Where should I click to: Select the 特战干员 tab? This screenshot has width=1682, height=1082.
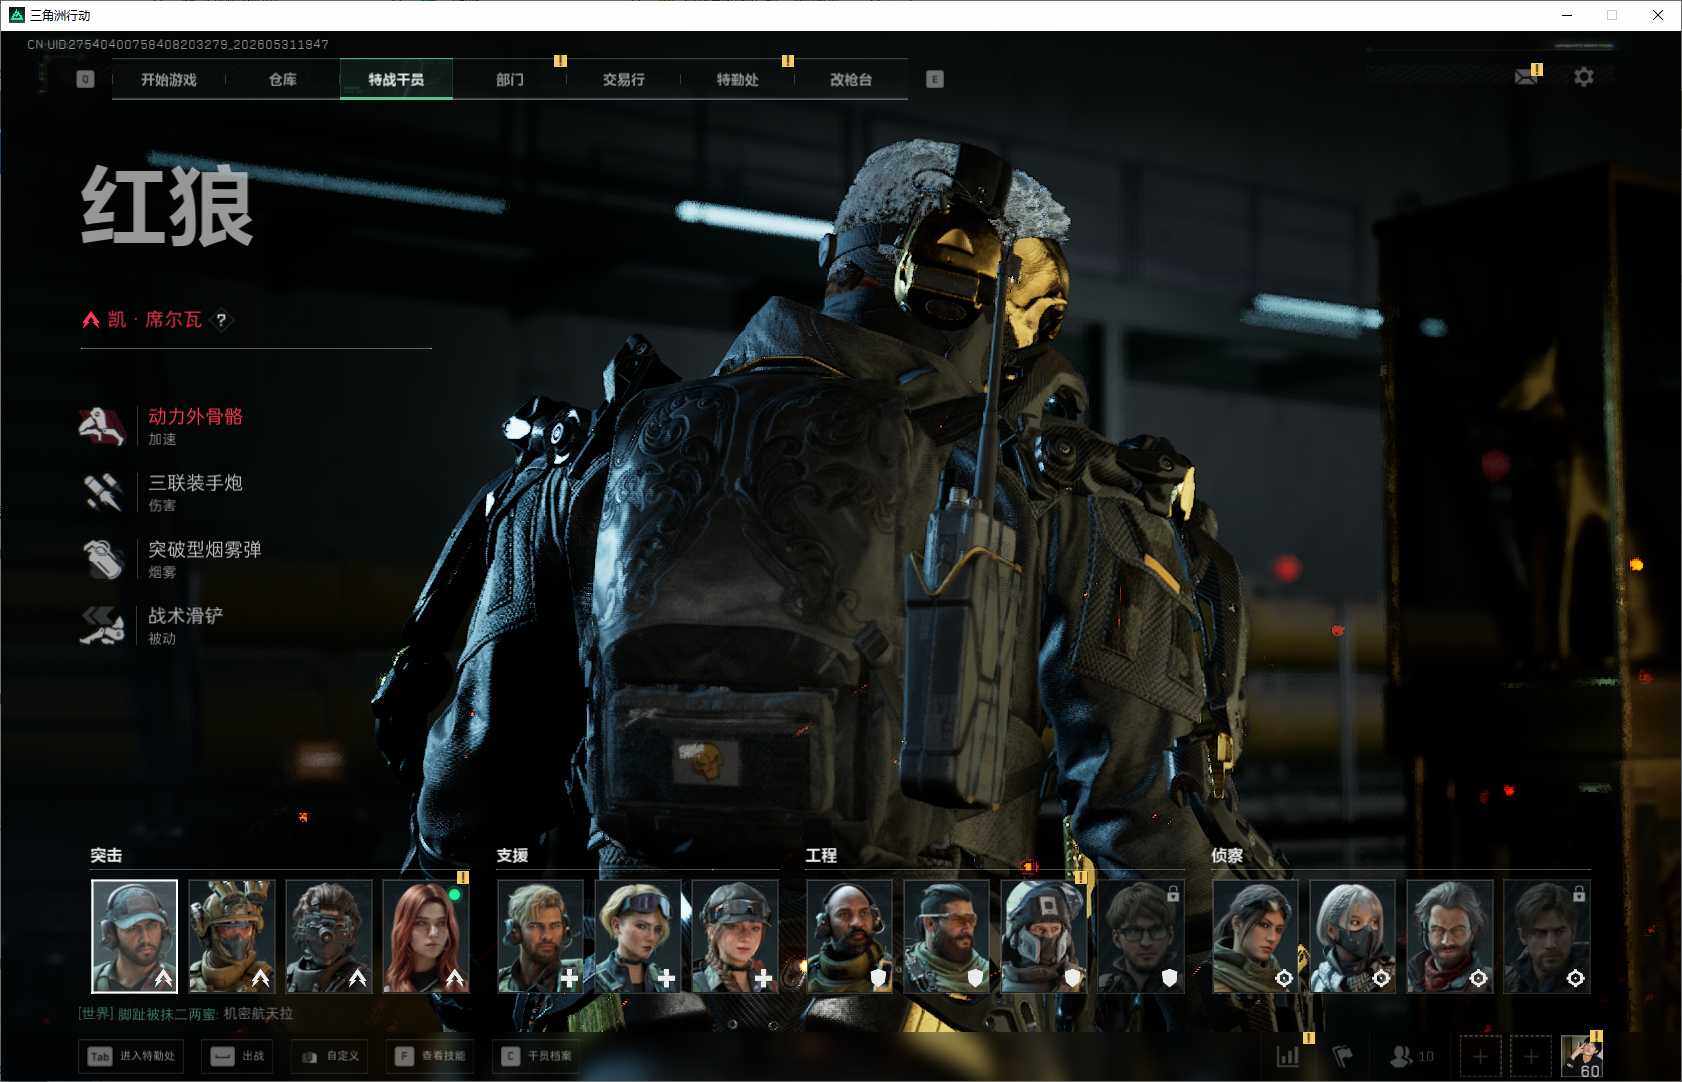click(x=396, y=79)
